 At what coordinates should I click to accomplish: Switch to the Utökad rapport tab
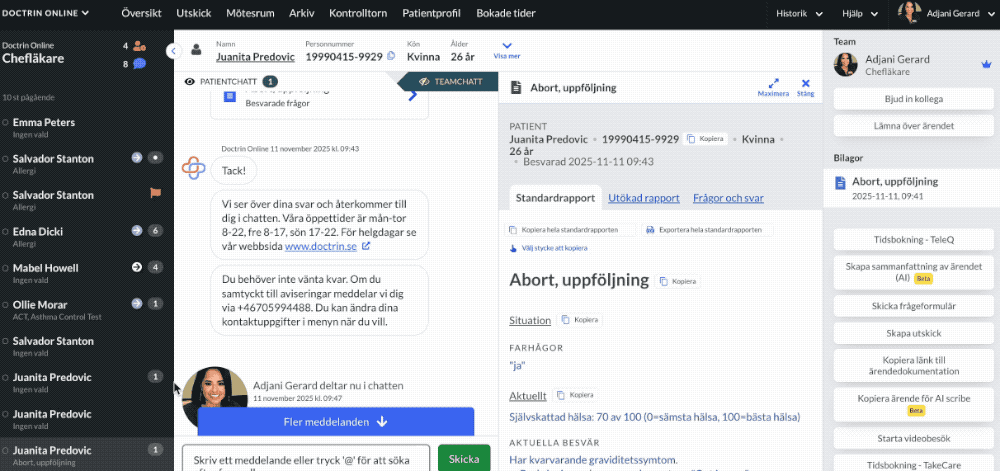[643, 198]
